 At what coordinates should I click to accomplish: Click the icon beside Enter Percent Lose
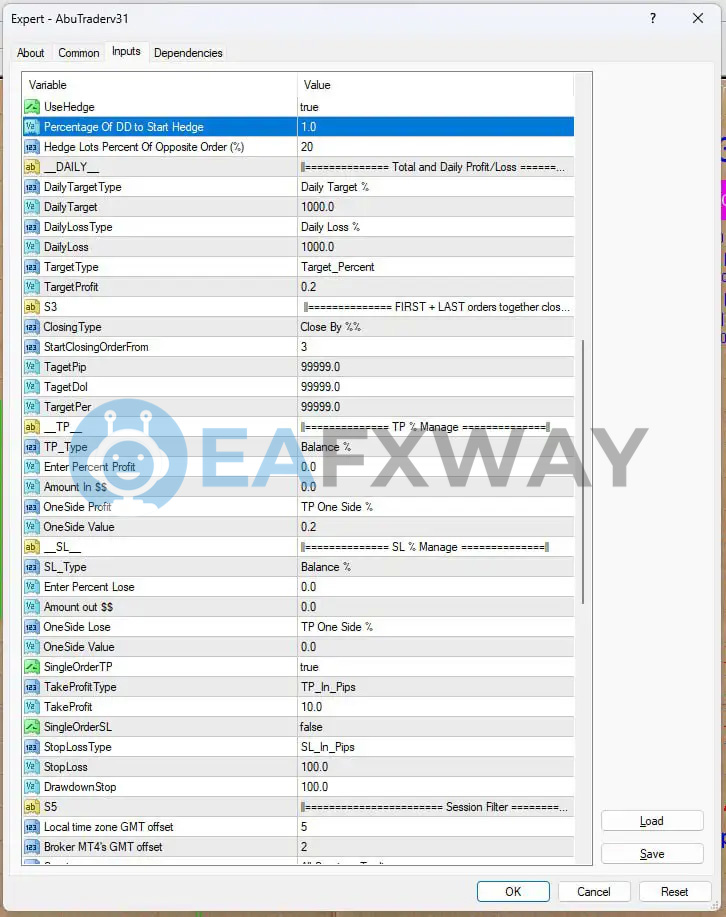click(x=32, y=587)
